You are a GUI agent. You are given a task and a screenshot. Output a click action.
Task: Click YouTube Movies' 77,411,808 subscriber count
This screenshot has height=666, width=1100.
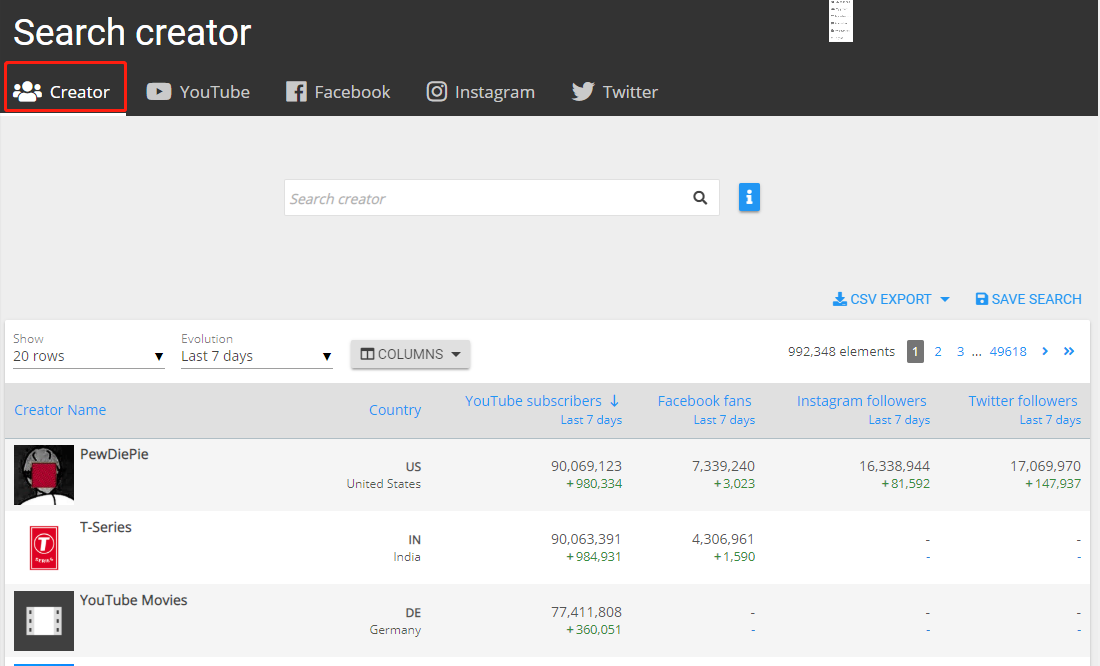click(x=586, y=612)
